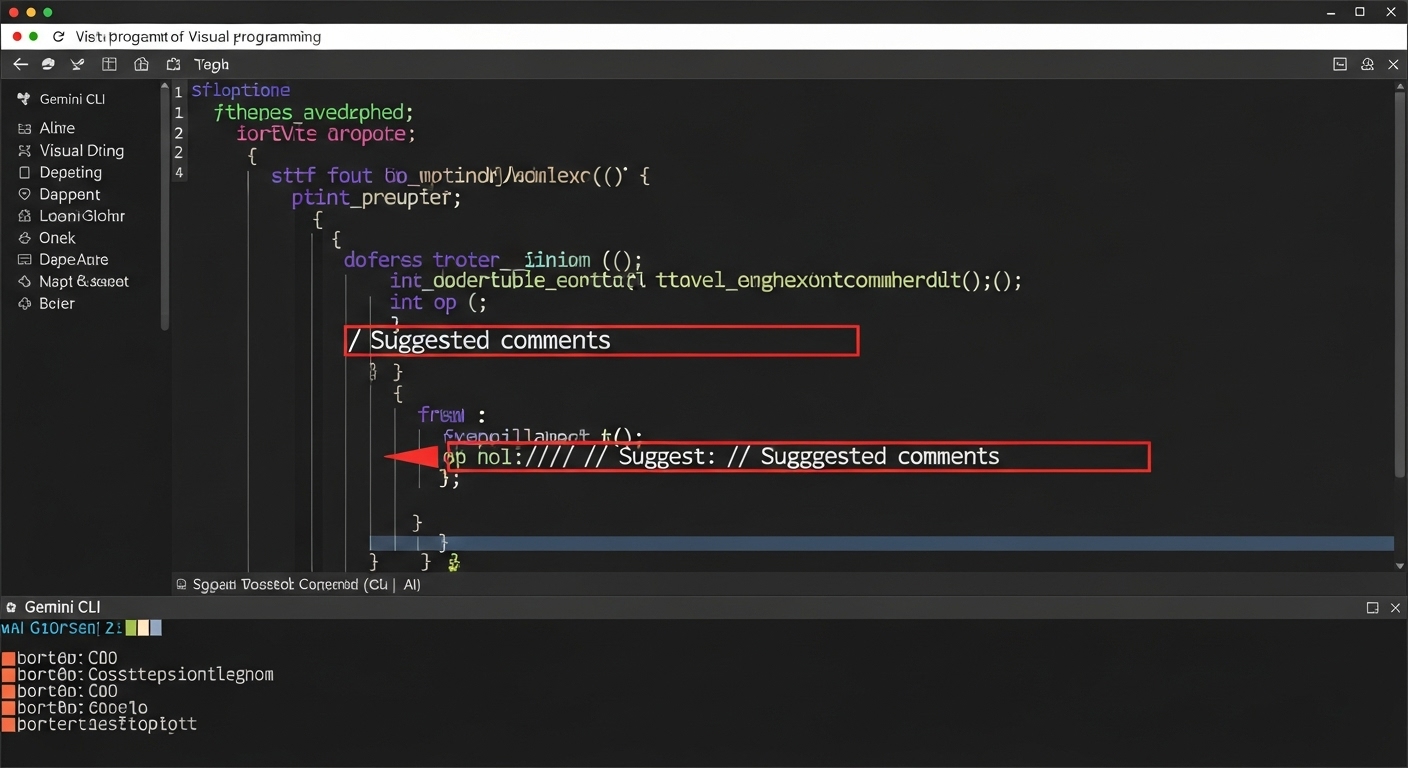Viewport: 1408px width, 768px height.
Task: Select the LooniGlohr icon in the sidebar
Action: click(x=23, y=216)
